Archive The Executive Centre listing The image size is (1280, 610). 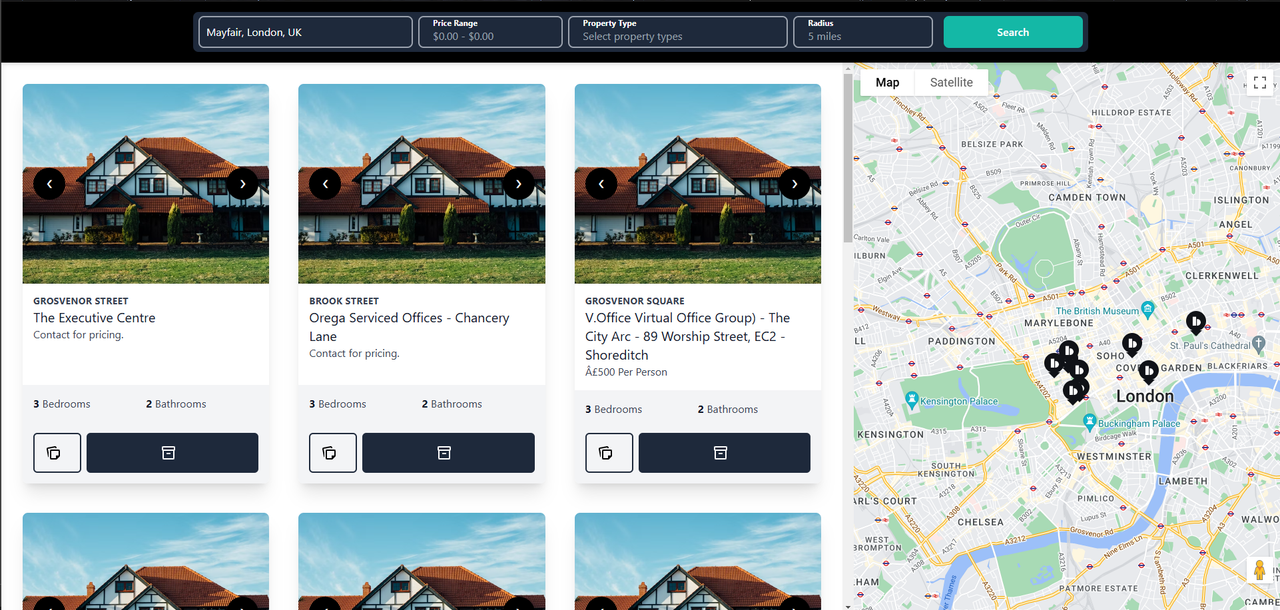(x=172, y=453)
